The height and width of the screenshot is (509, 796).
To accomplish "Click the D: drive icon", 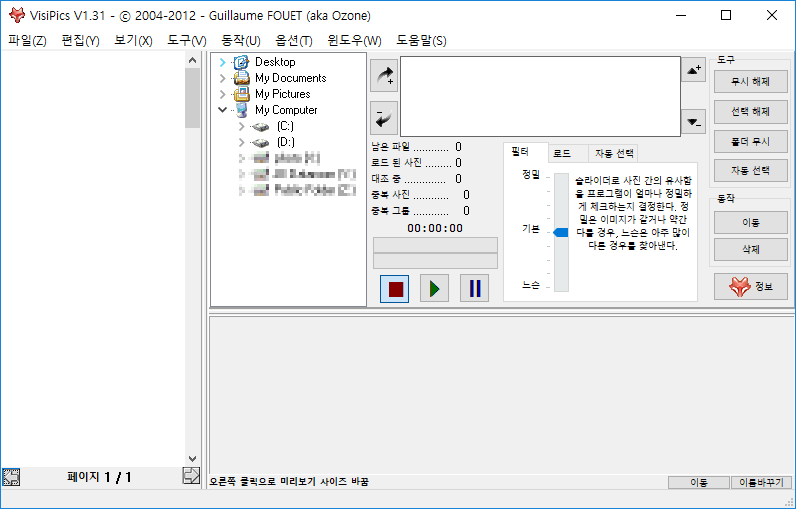I will 260,143.
